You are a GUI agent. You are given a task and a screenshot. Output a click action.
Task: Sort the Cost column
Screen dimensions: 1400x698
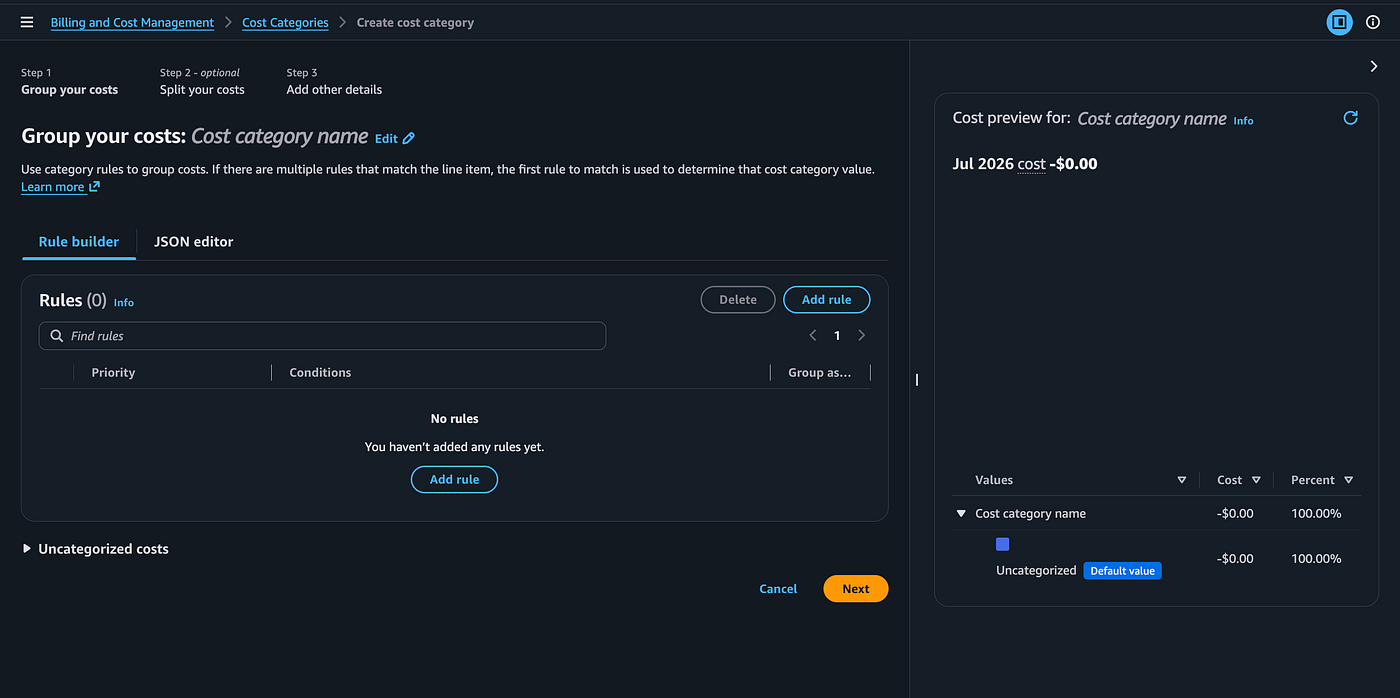[1256, 480]
